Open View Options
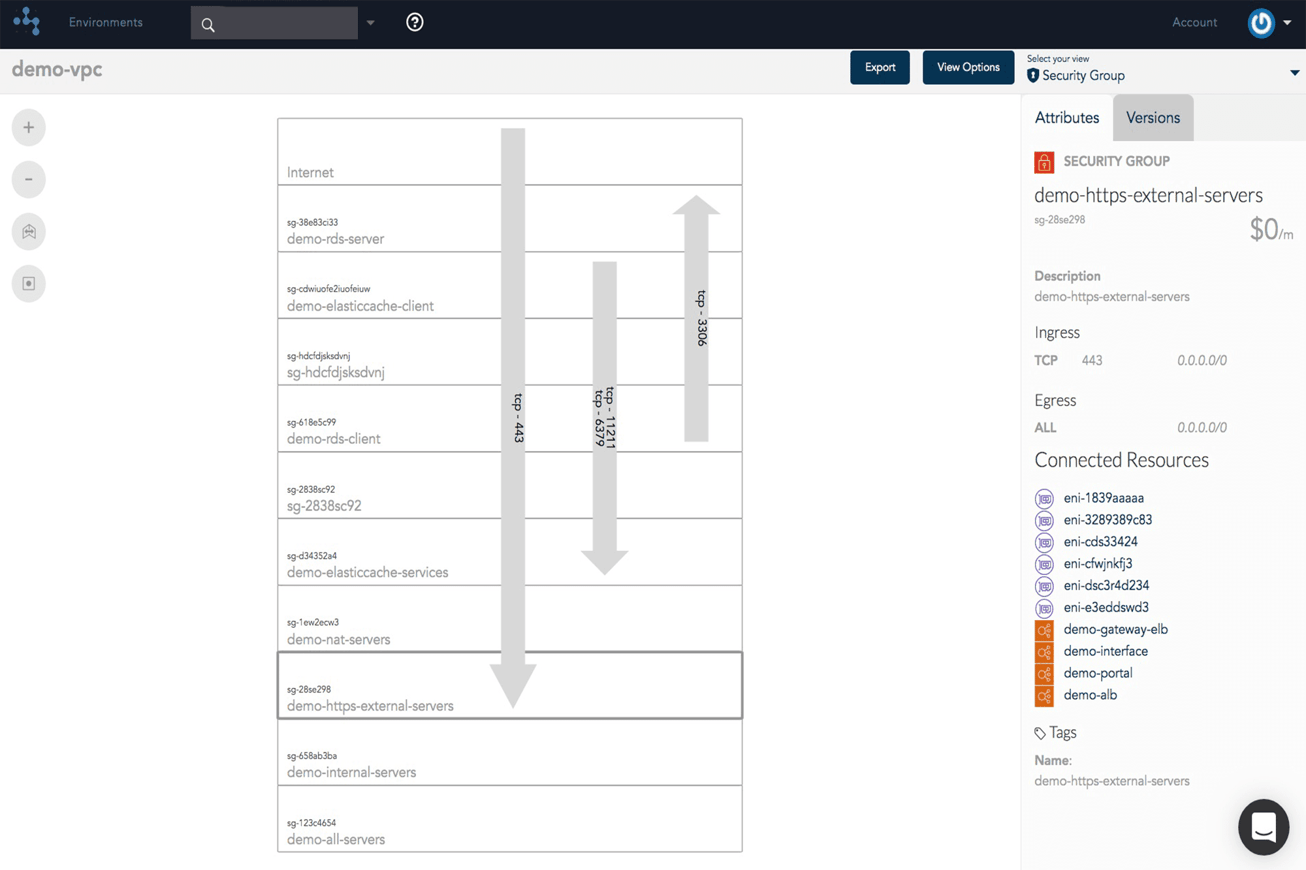The width and height of the screenshot is (1306, 870). [x=967, y=67]
